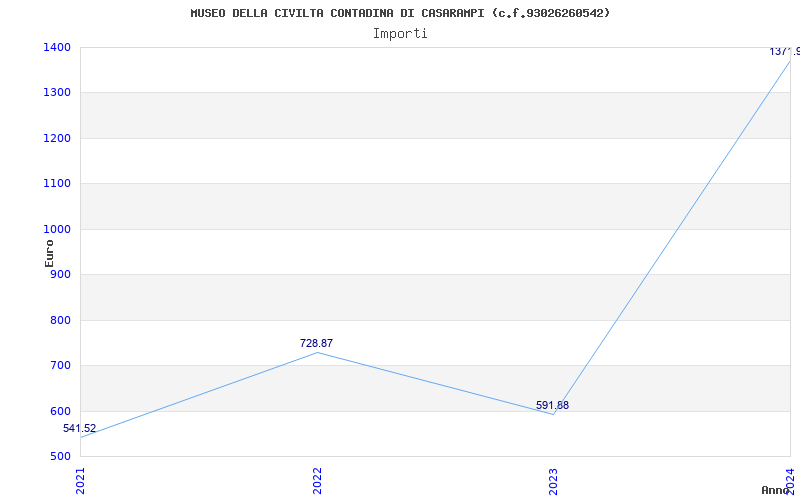The image size is (800, 500).
Task: Click the 800 y-axis tick
Action: [60, 320]
